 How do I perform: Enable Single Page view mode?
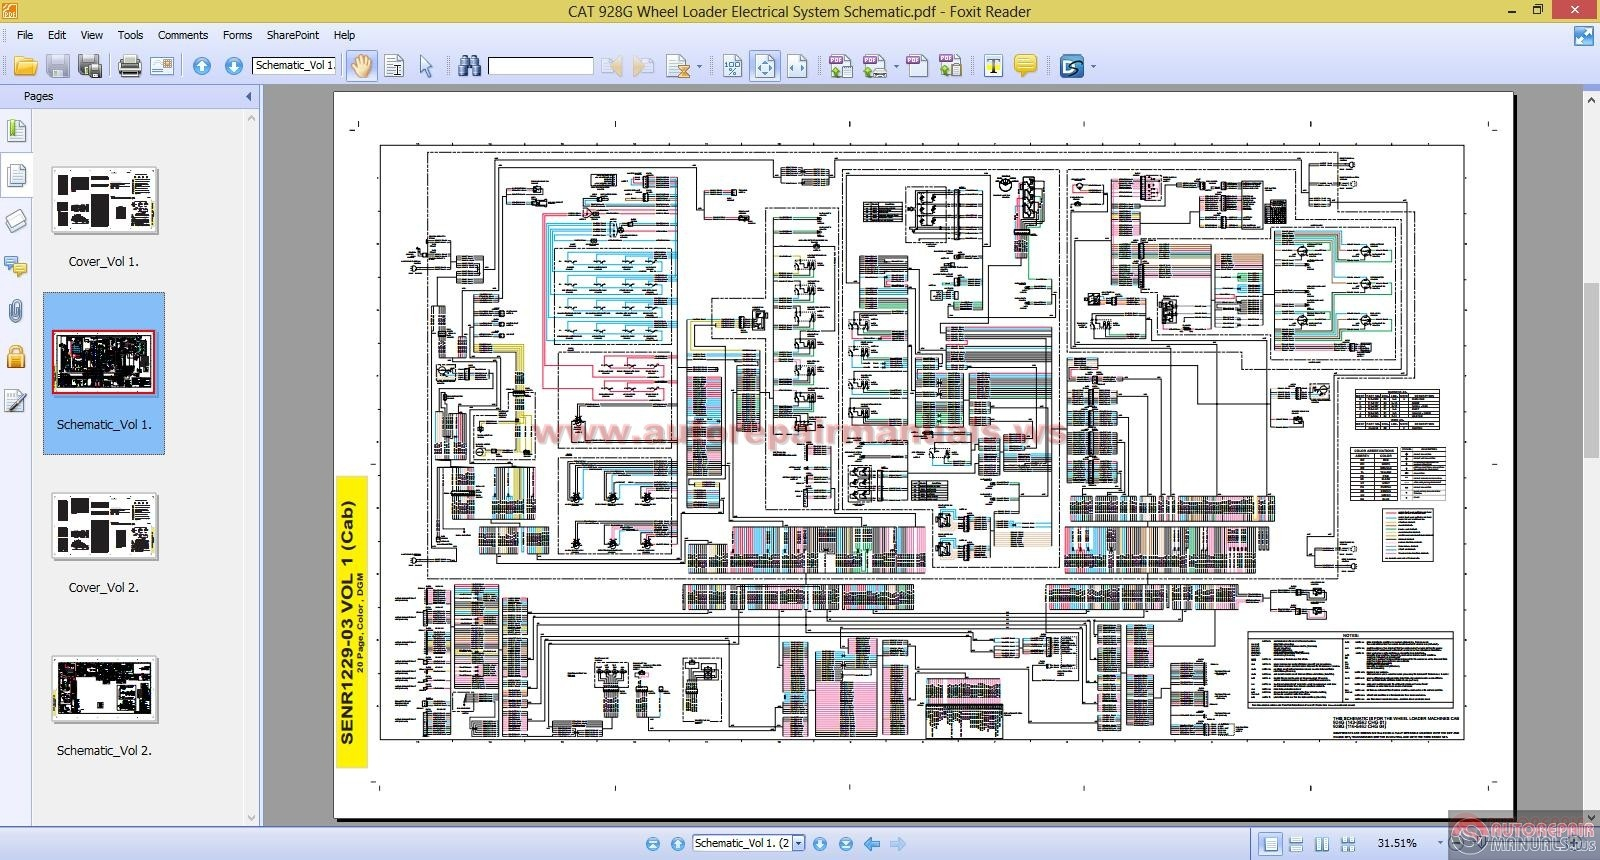pos(1270,844)
